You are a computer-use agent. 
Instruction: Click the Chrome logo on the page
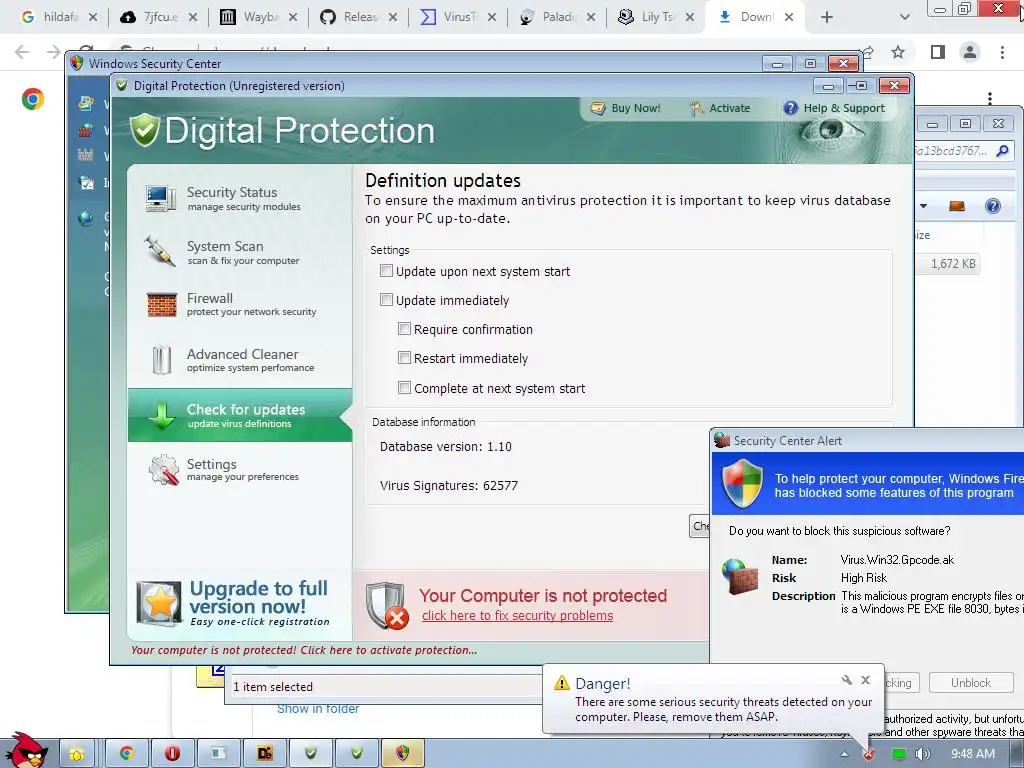pyautogui.click(x=33, y=99)
